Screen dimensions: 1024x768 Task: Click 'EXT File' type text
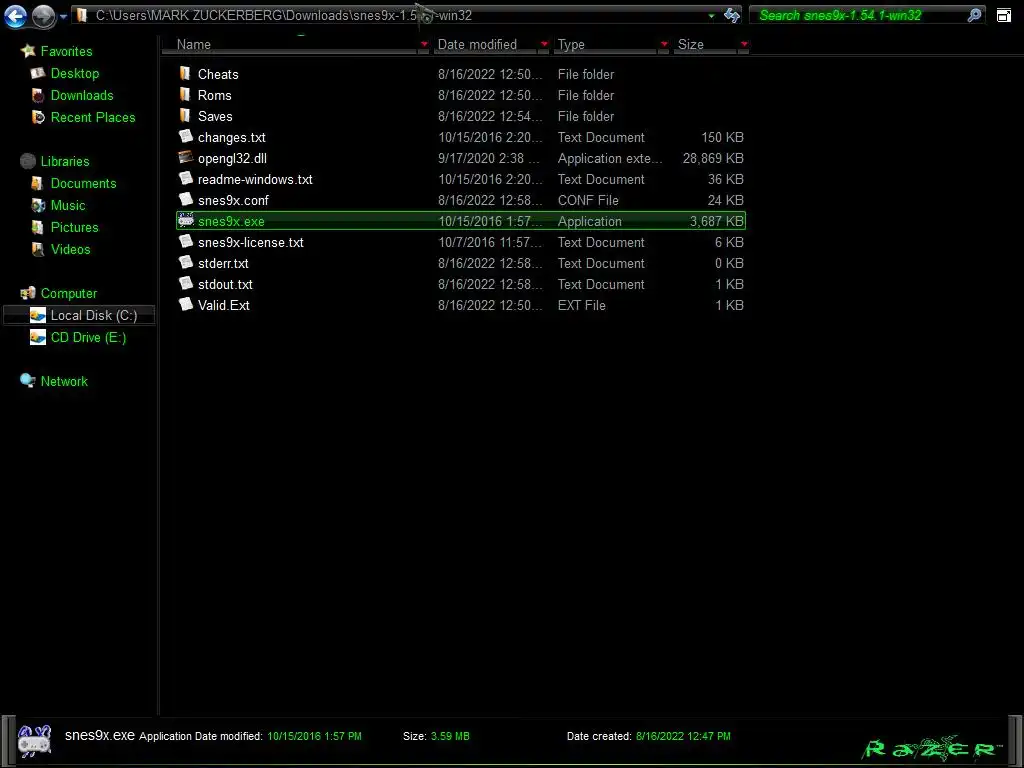tap(581, 306)
